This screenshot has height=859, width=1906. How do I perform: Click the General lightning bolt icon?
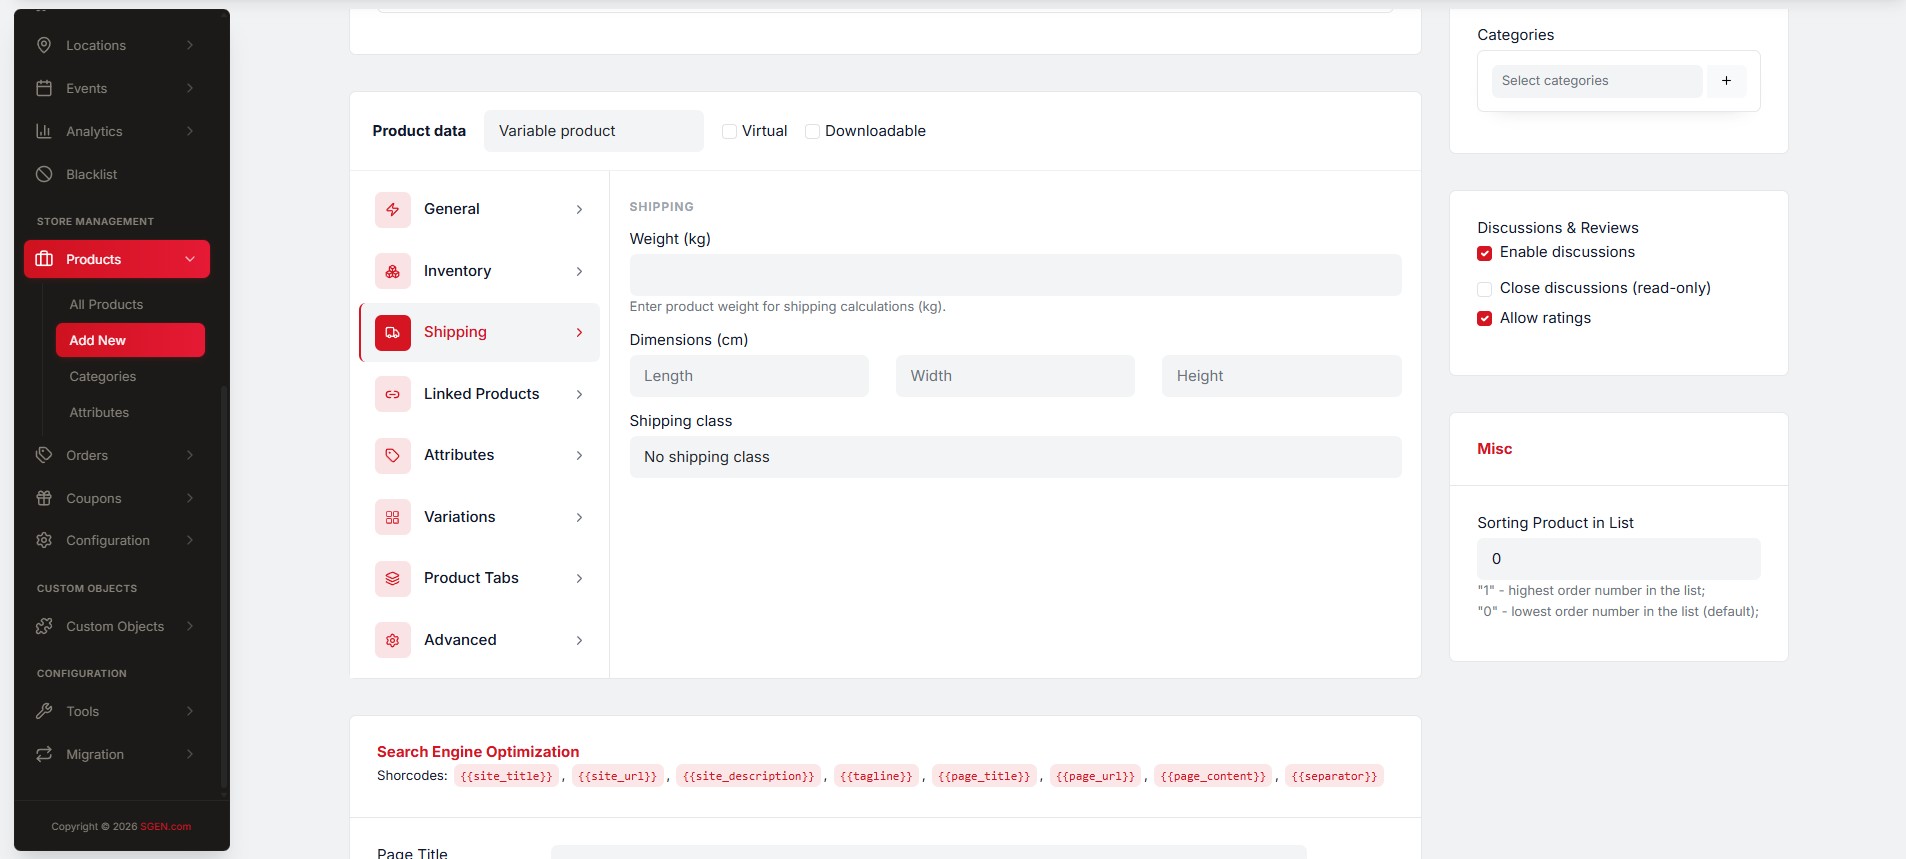pyautogui.click(x=393, y=209)
